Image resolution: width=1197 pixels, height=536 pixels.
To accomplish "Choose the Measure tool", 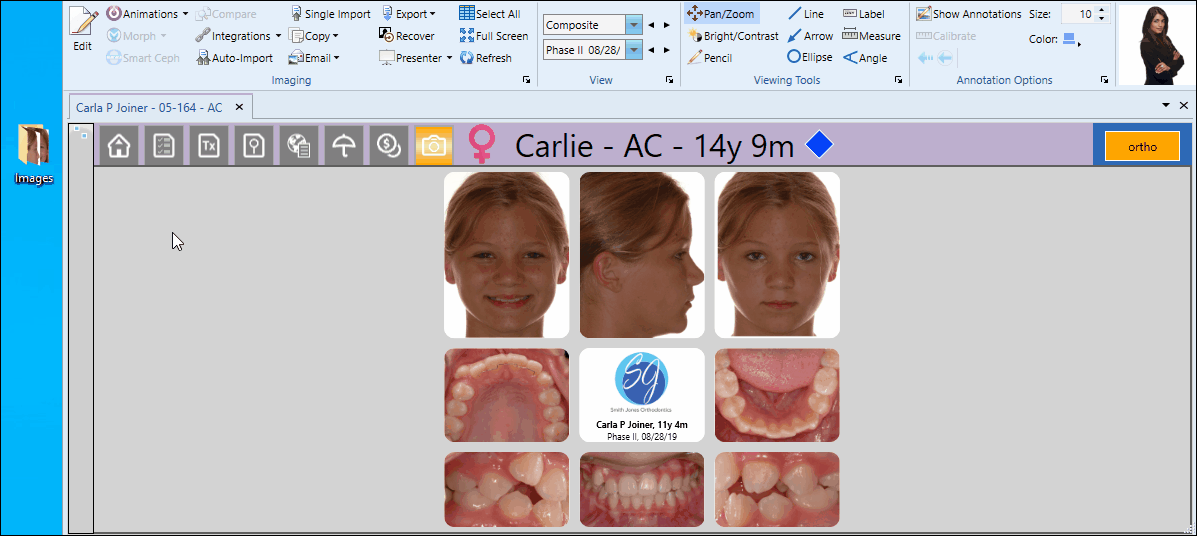I will pos(871,36).
